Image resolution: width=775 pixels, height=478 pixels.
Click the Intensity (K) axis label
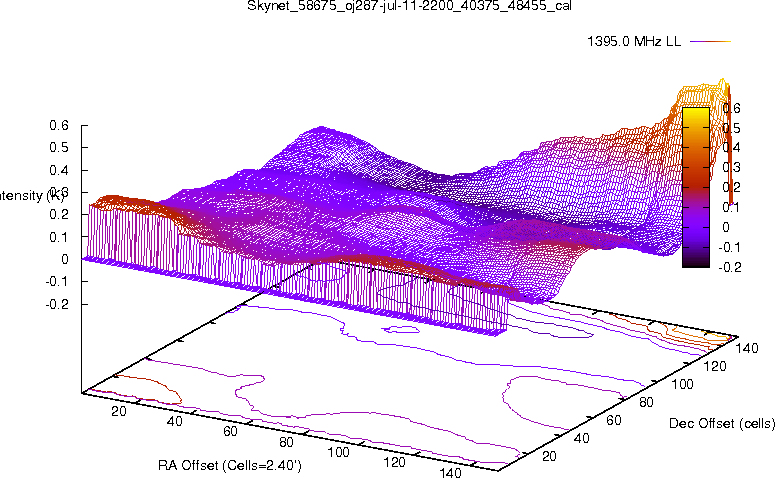pyautogui.click(x=32, y=195)
